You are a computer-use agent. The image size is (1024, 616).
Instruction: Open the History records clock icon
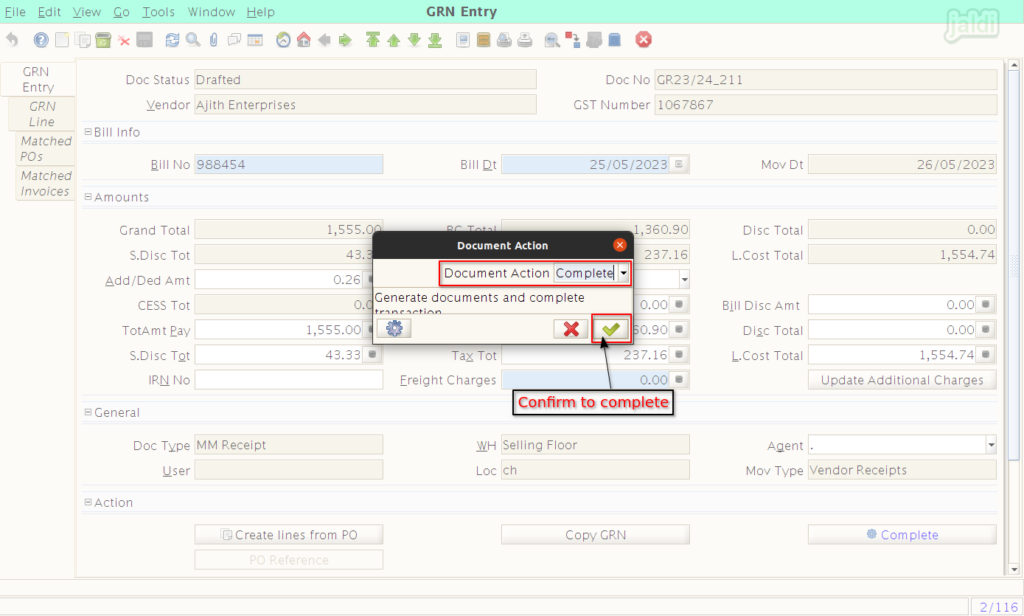click(283, 40)
